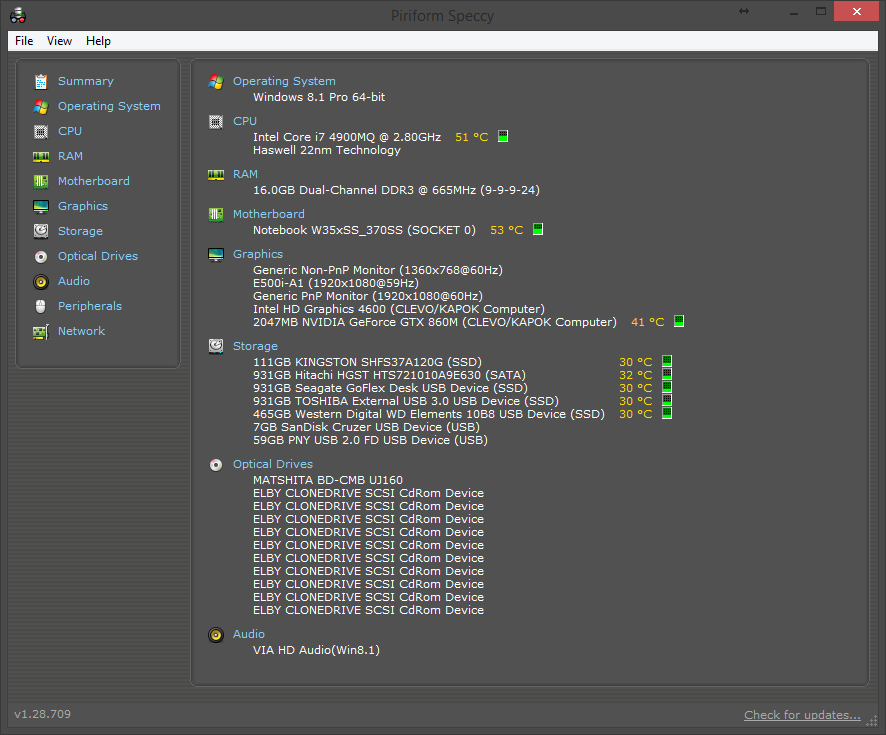Click the Network card icon in sidebar
The height and width of the screenshot is (735, 886).
(x=41, y=332)
